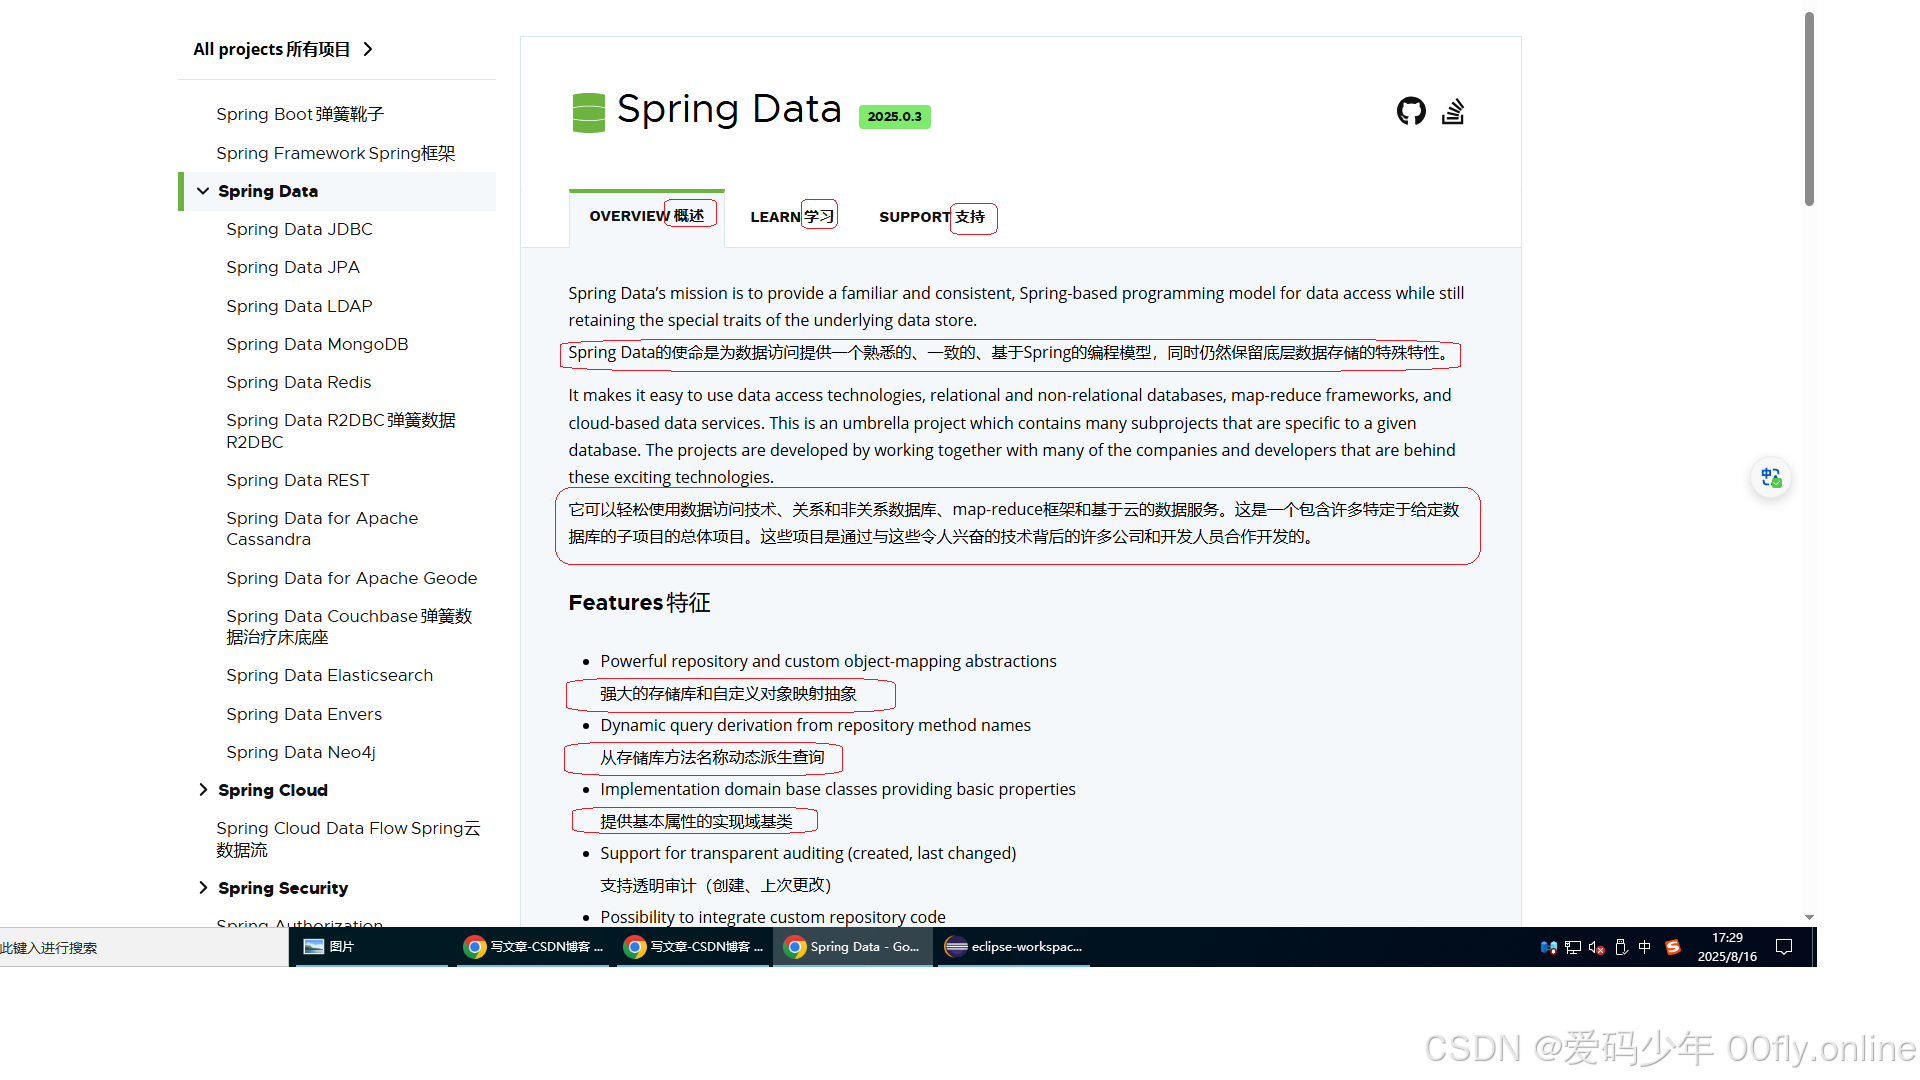The image size is (1920, 1080).
Task: Open Spring Data R2DBC in the sidebar
Action: click(341, 431)
